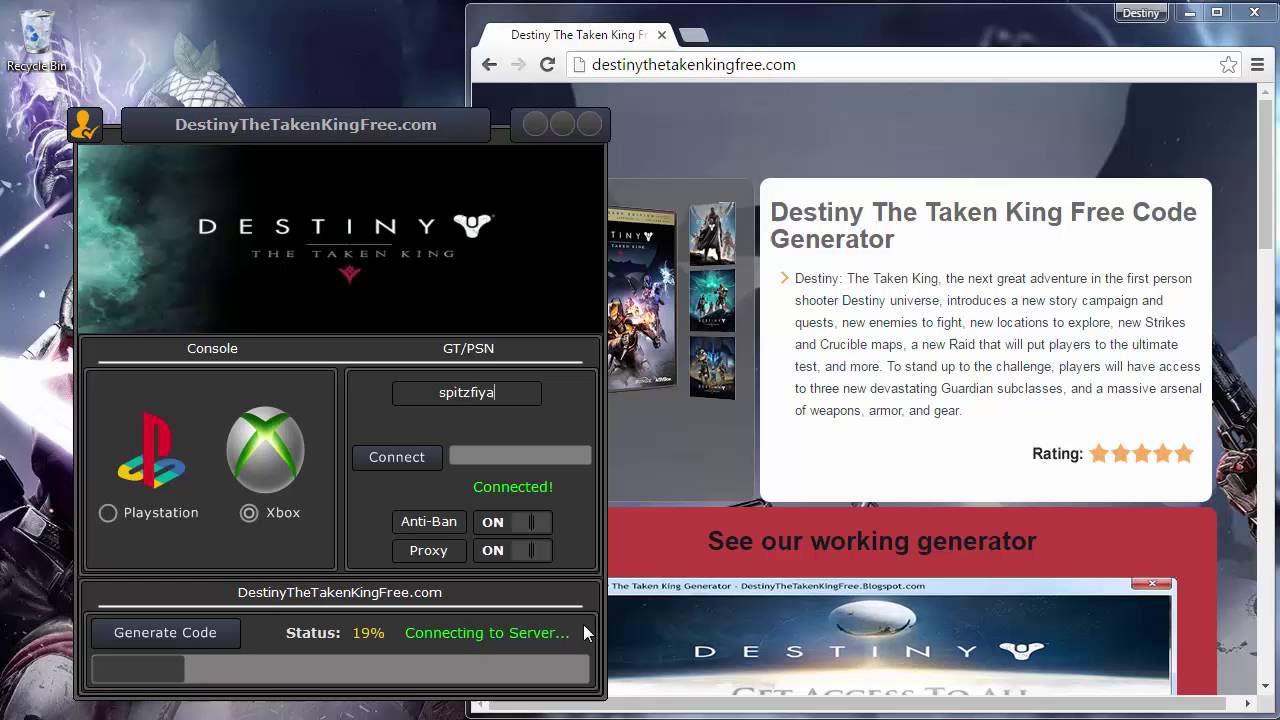Viewport: 1280px width, 720px height.
Task: Click first round button on generator title bar
Action: (x=535, y=124)
